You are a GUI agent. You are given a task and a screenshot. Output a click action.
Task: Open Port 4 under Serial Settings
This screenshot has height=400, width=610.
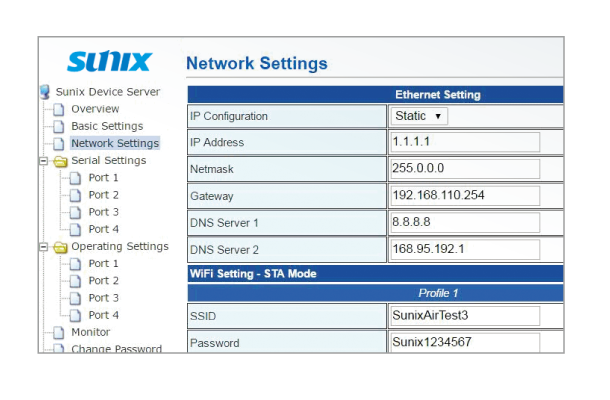pos(103,229)
